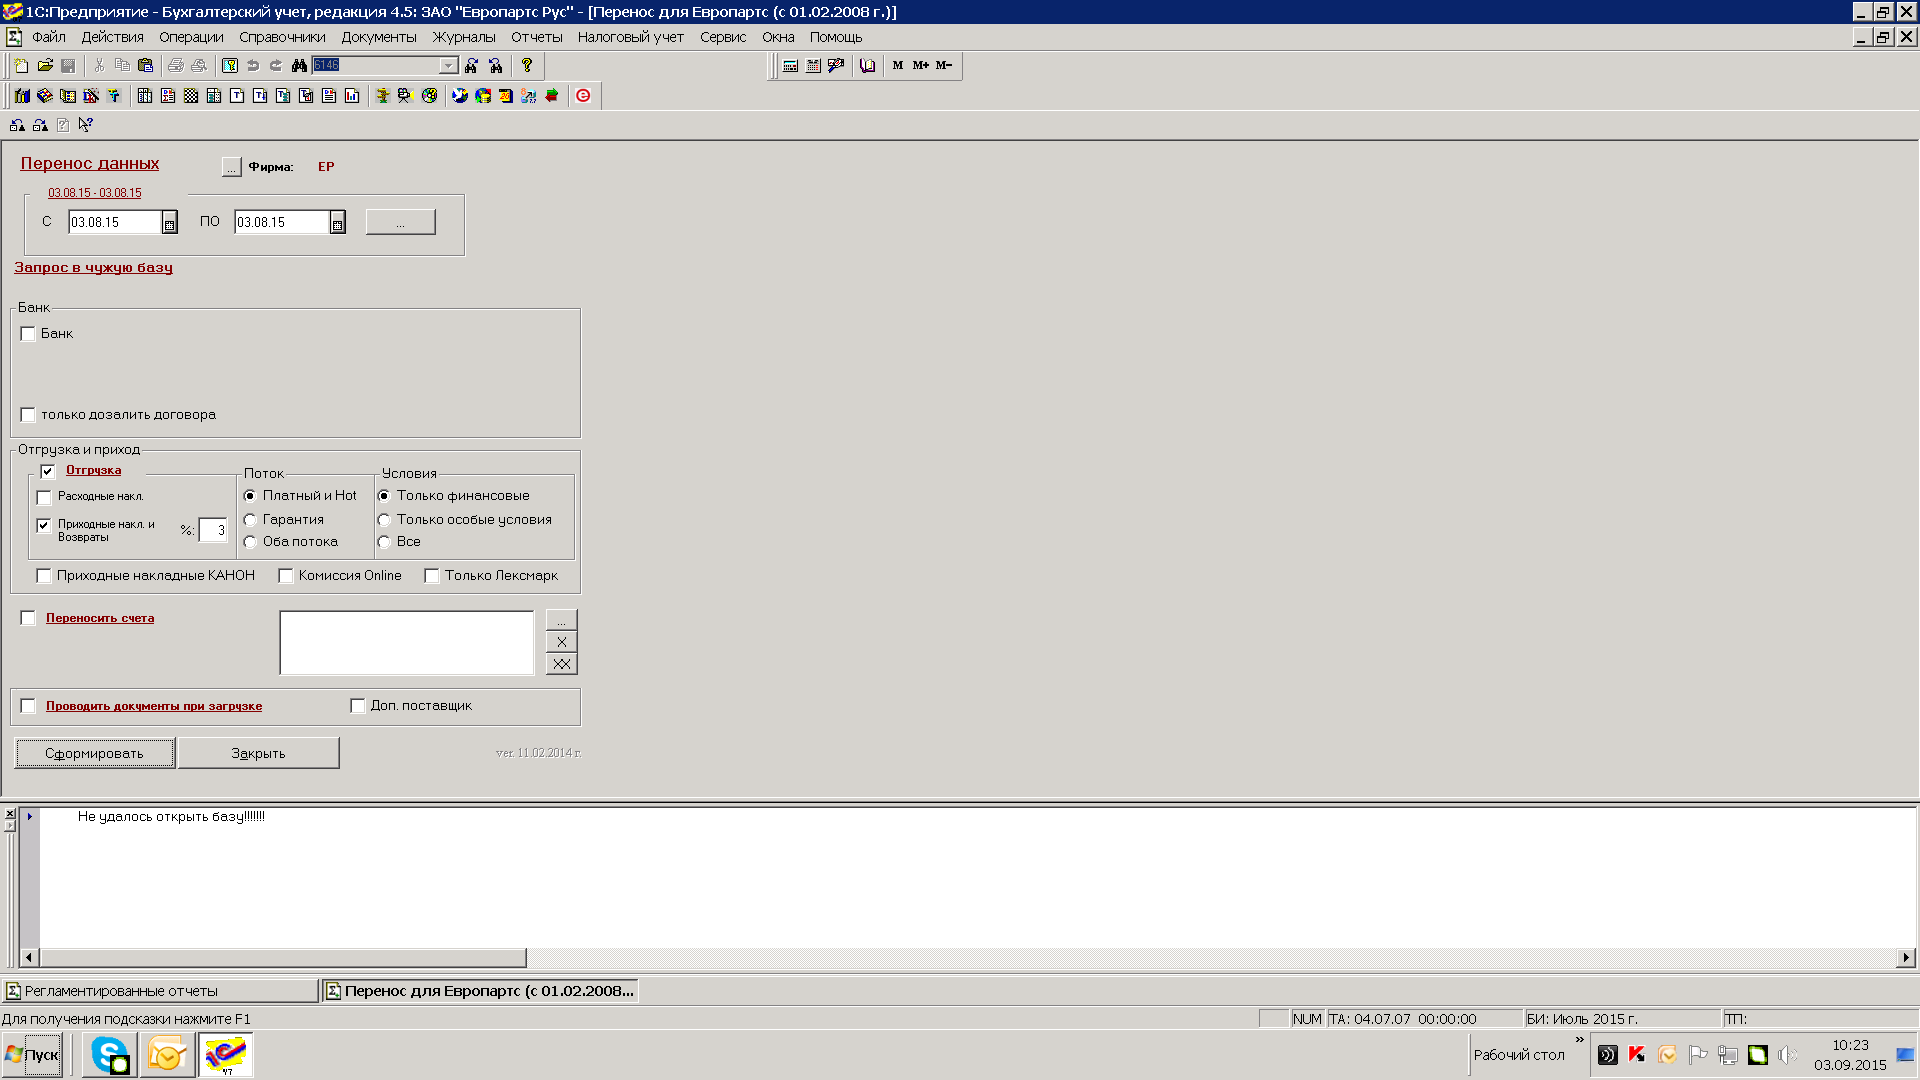Toggle the Расходные накл. checkbox
The height and width of the screenshot is (1080, 1920).
pos(44,497)
